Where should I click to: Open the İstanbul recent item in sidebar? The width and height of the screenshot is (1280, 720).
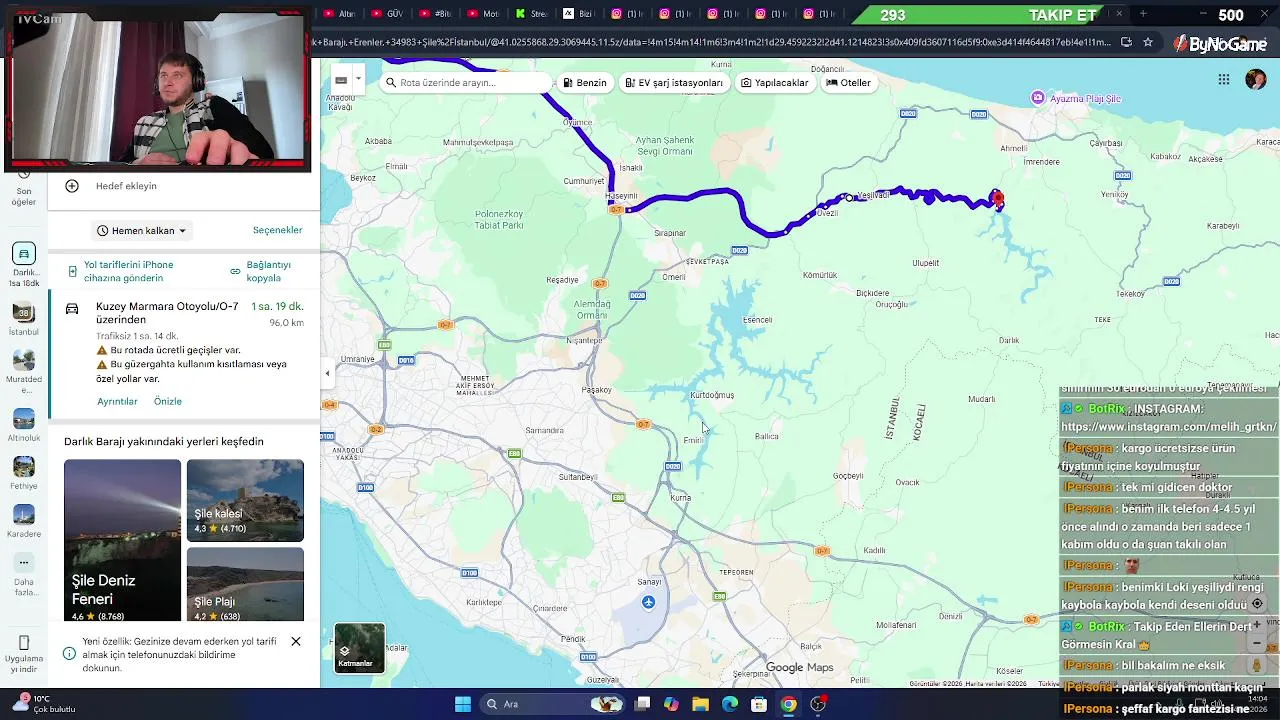(24, 313)
